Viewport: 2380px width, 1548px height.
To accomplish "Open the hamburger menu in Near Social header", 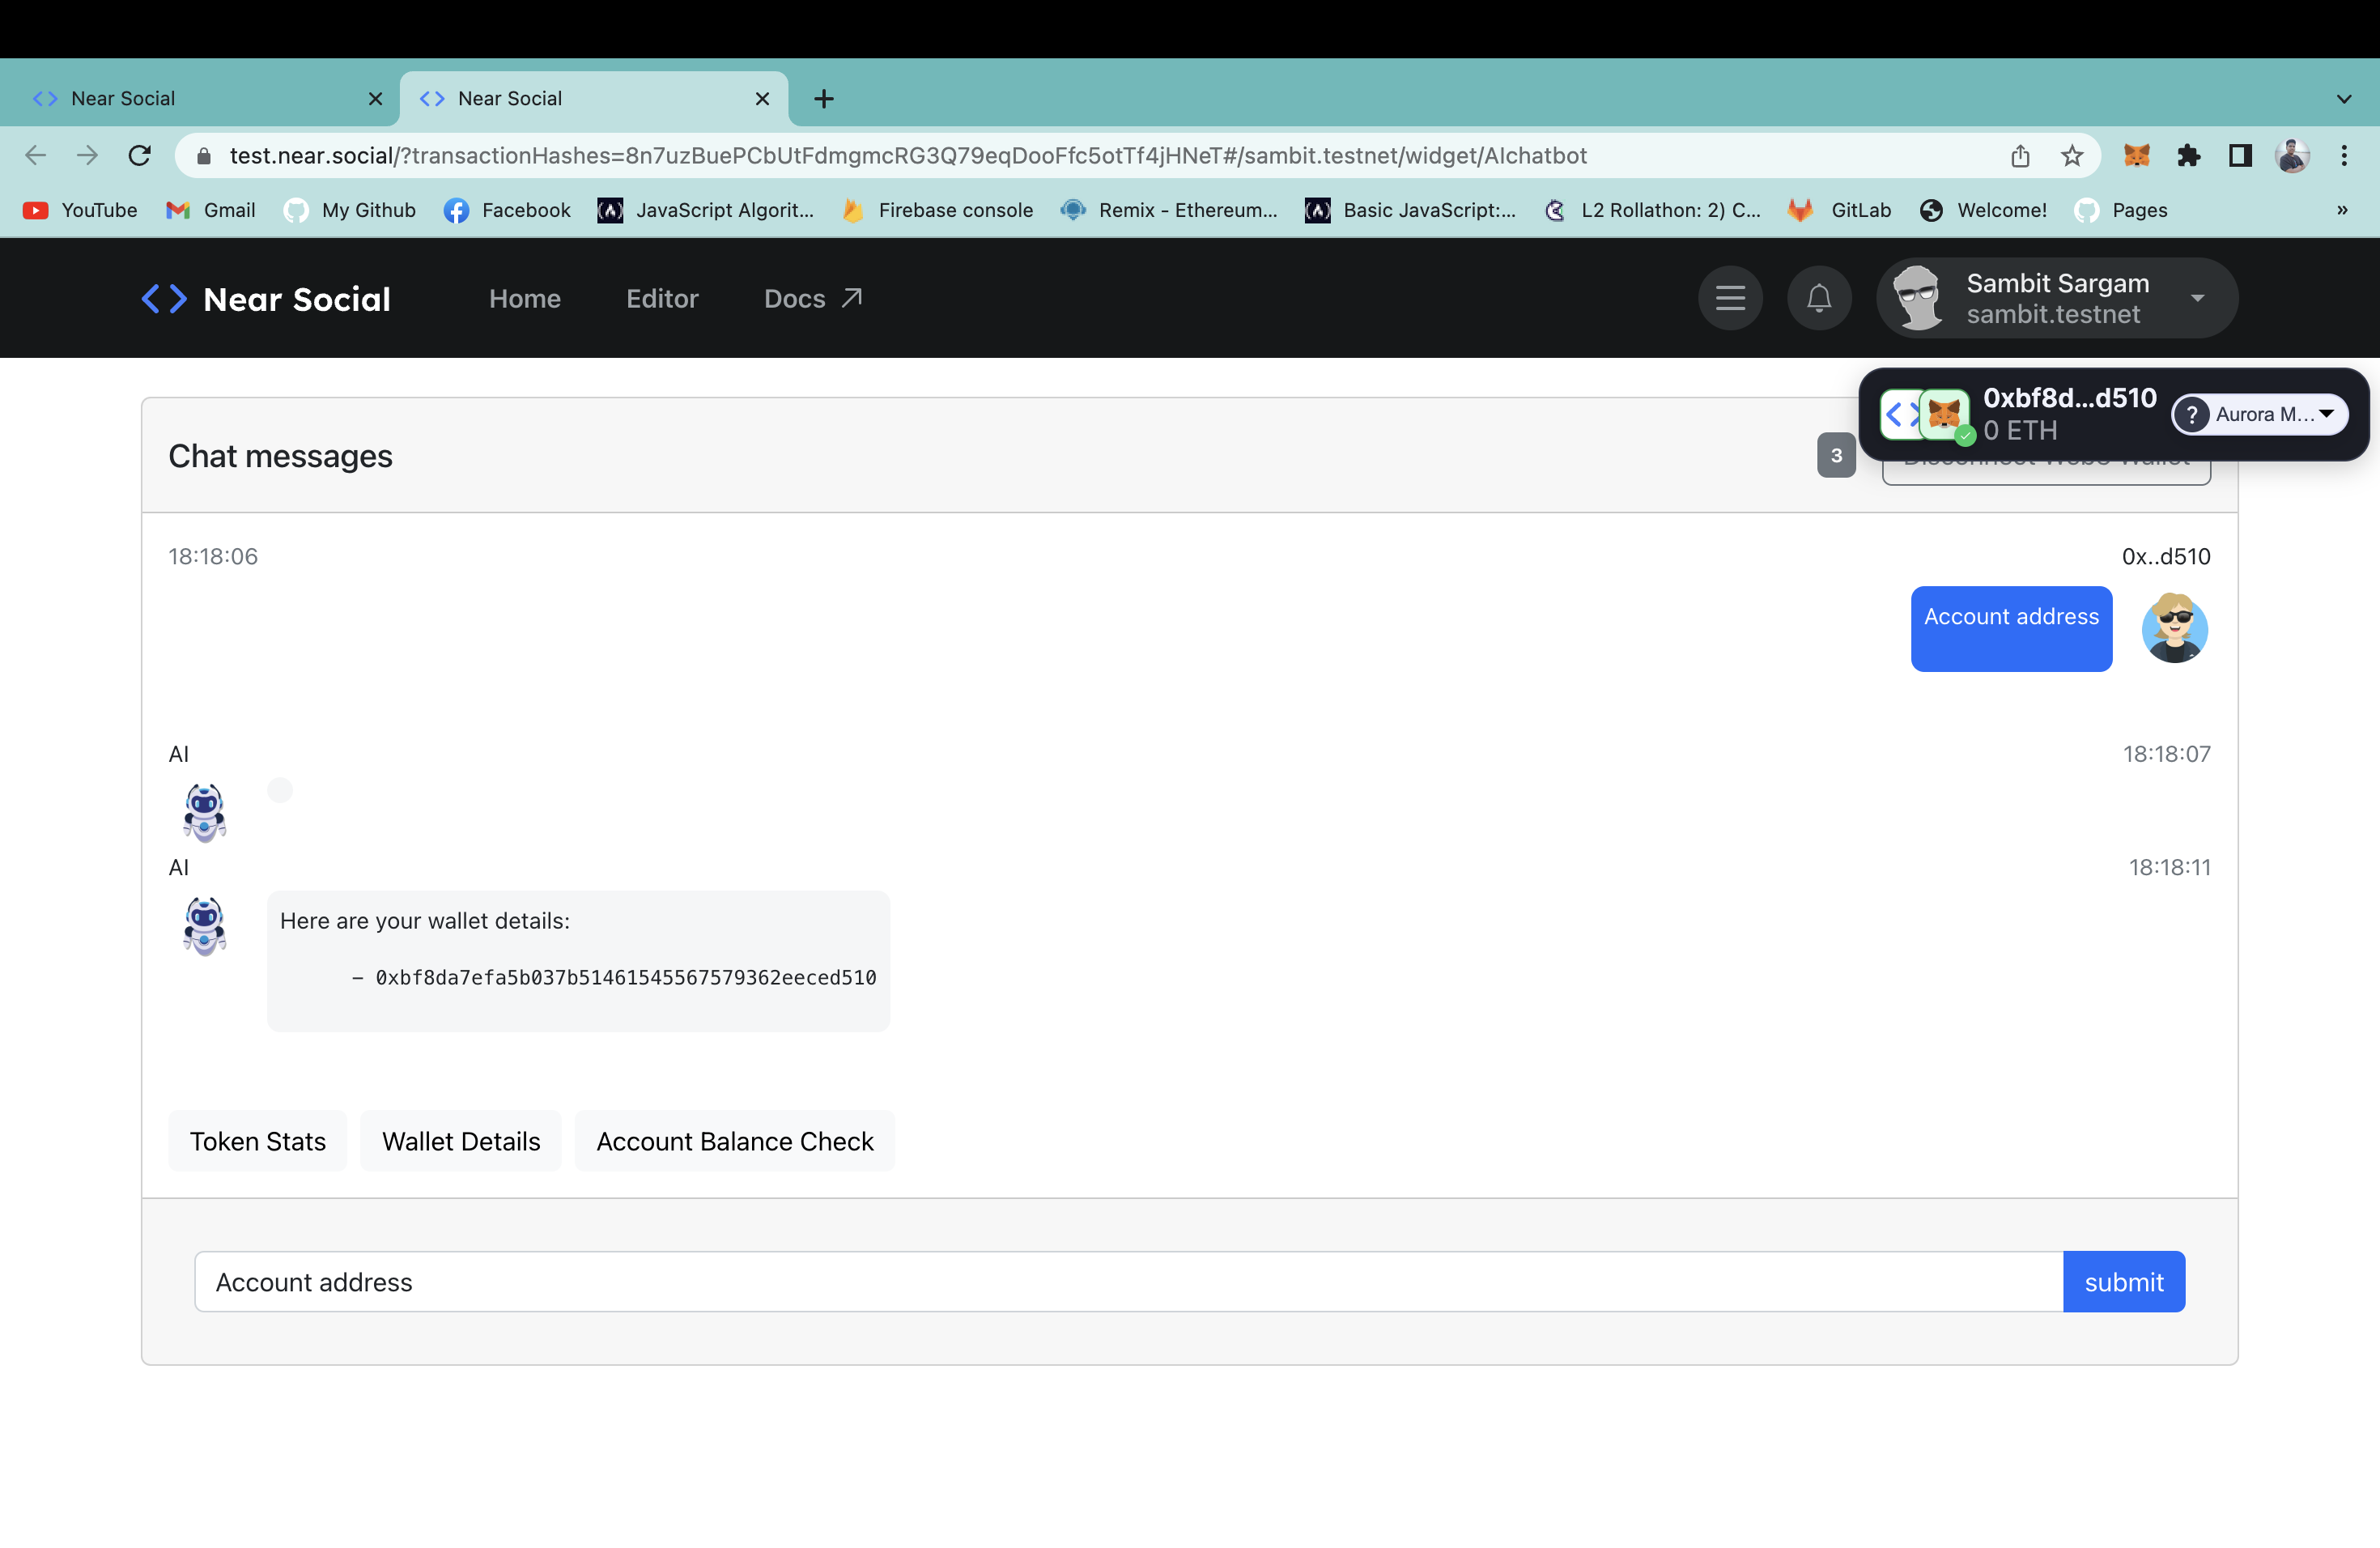I will click(1730, 298).
